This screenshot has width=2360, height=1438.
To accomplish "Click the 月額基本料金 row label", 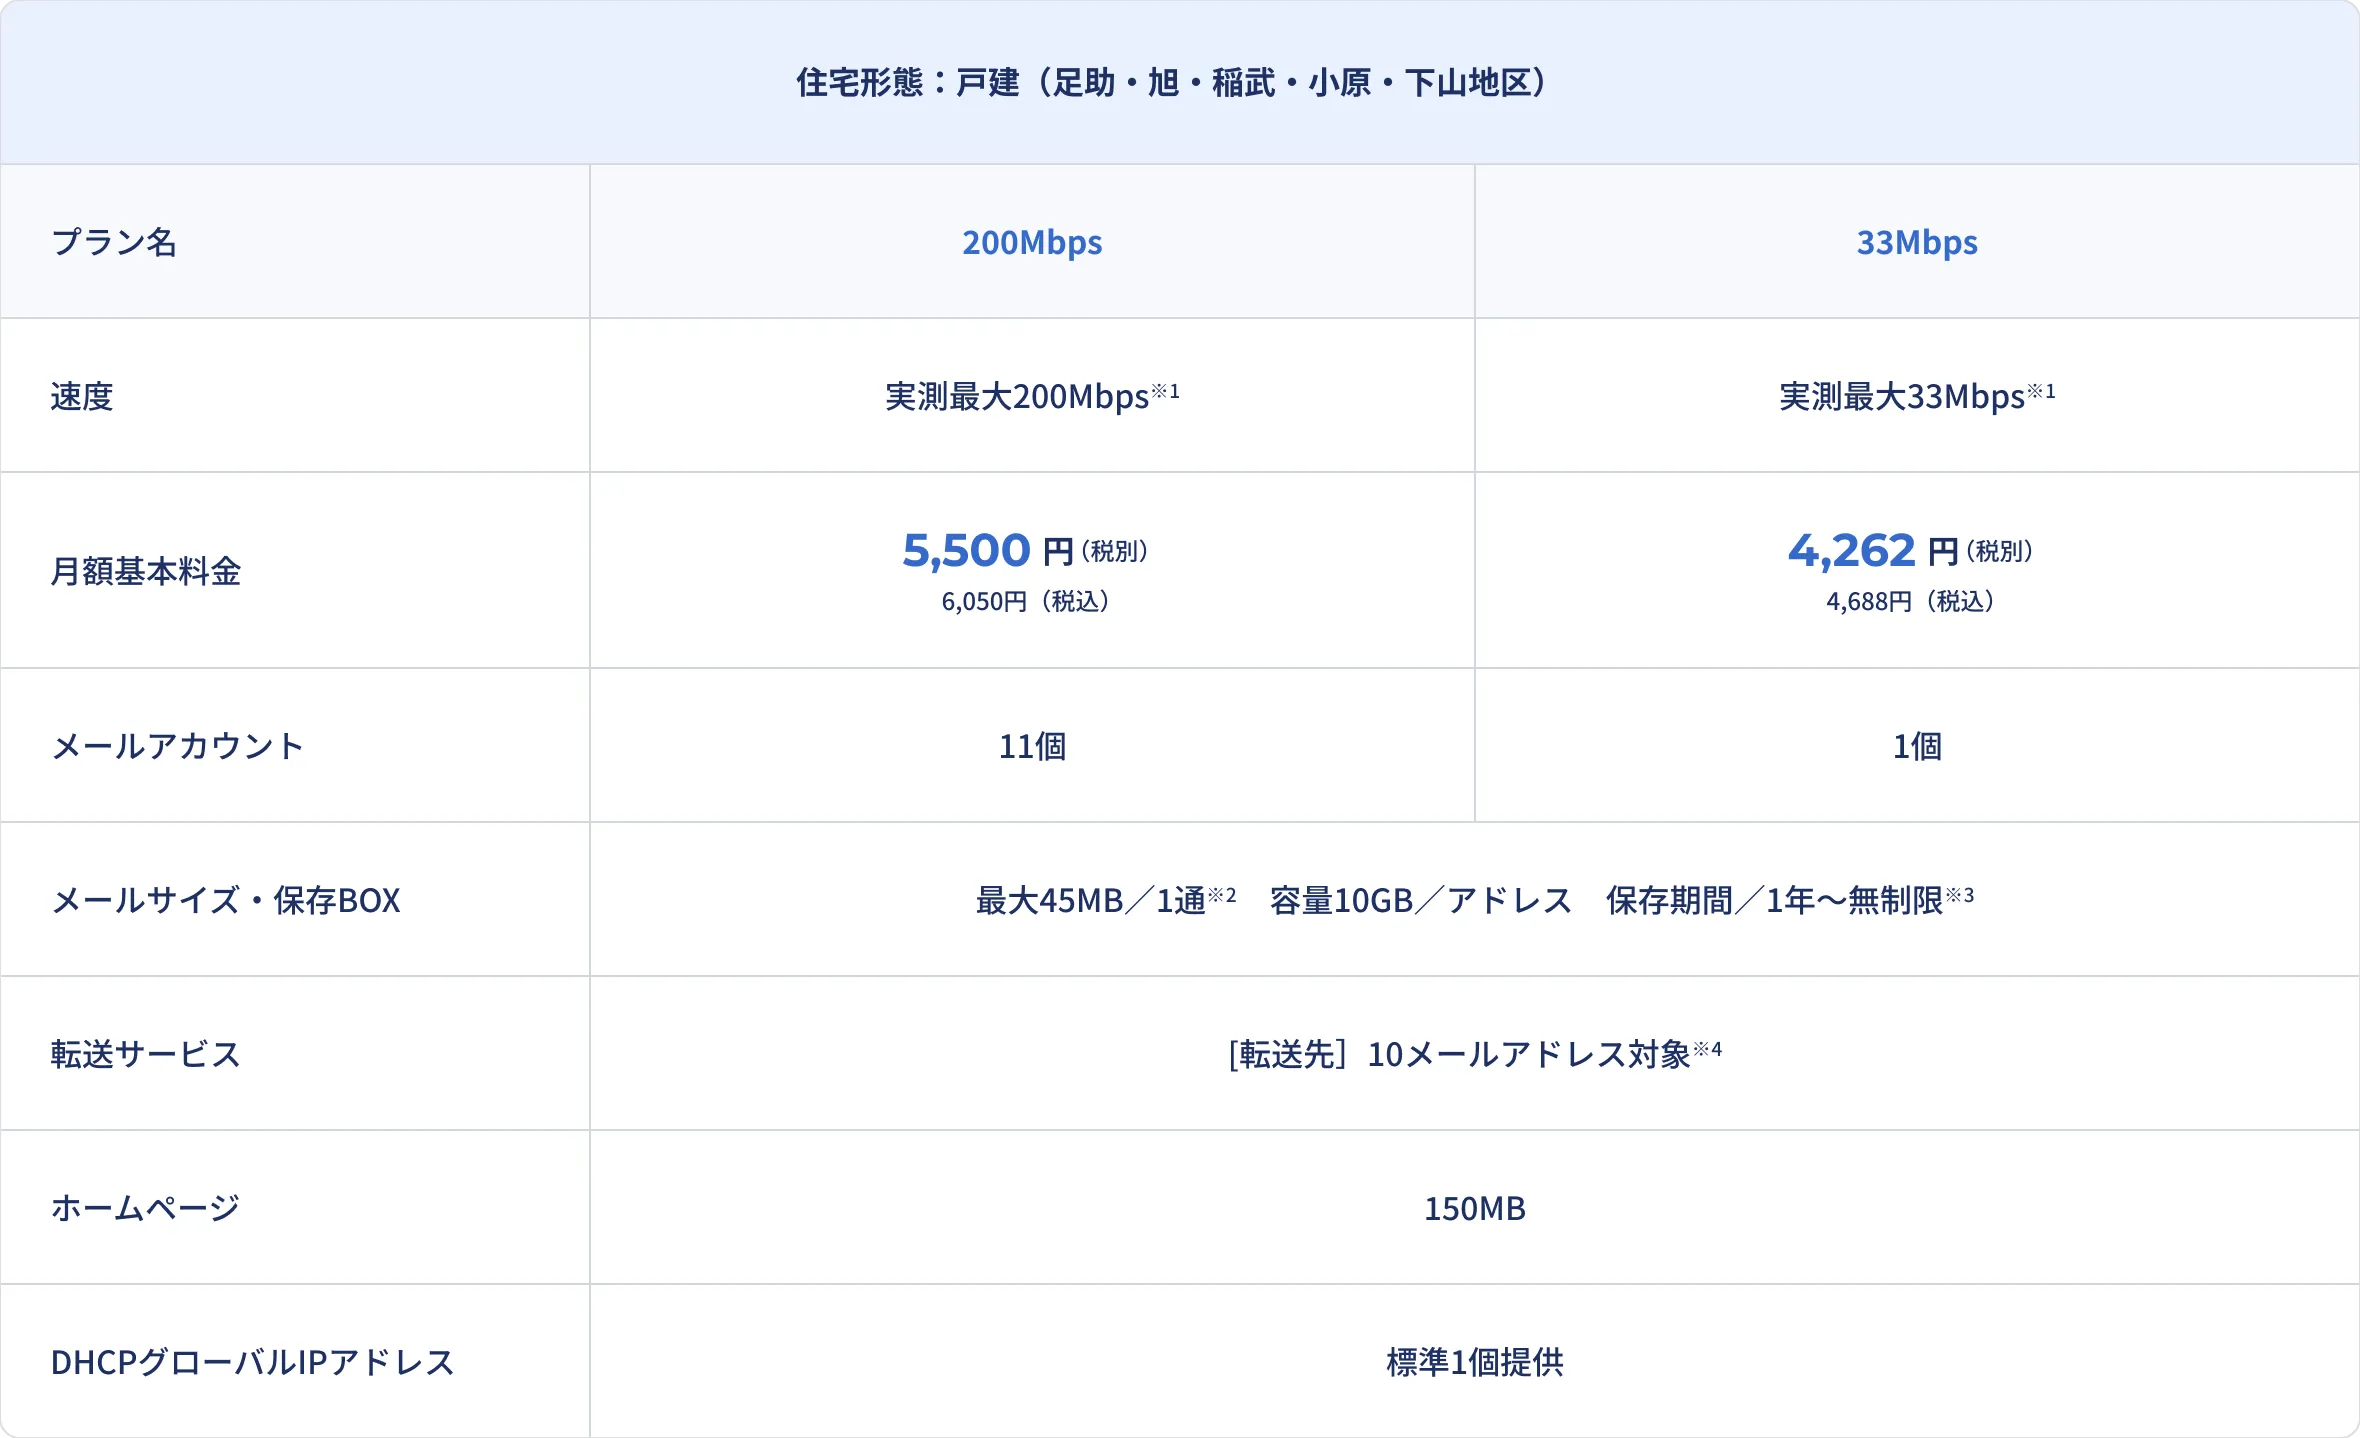I will click(x=146, y=571).
